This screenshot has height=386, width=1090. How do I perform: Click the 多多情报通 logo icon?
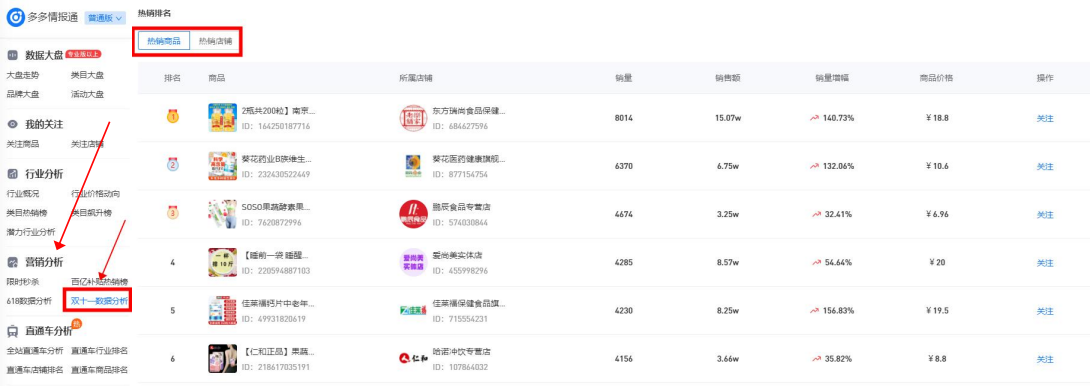point(15,18)
